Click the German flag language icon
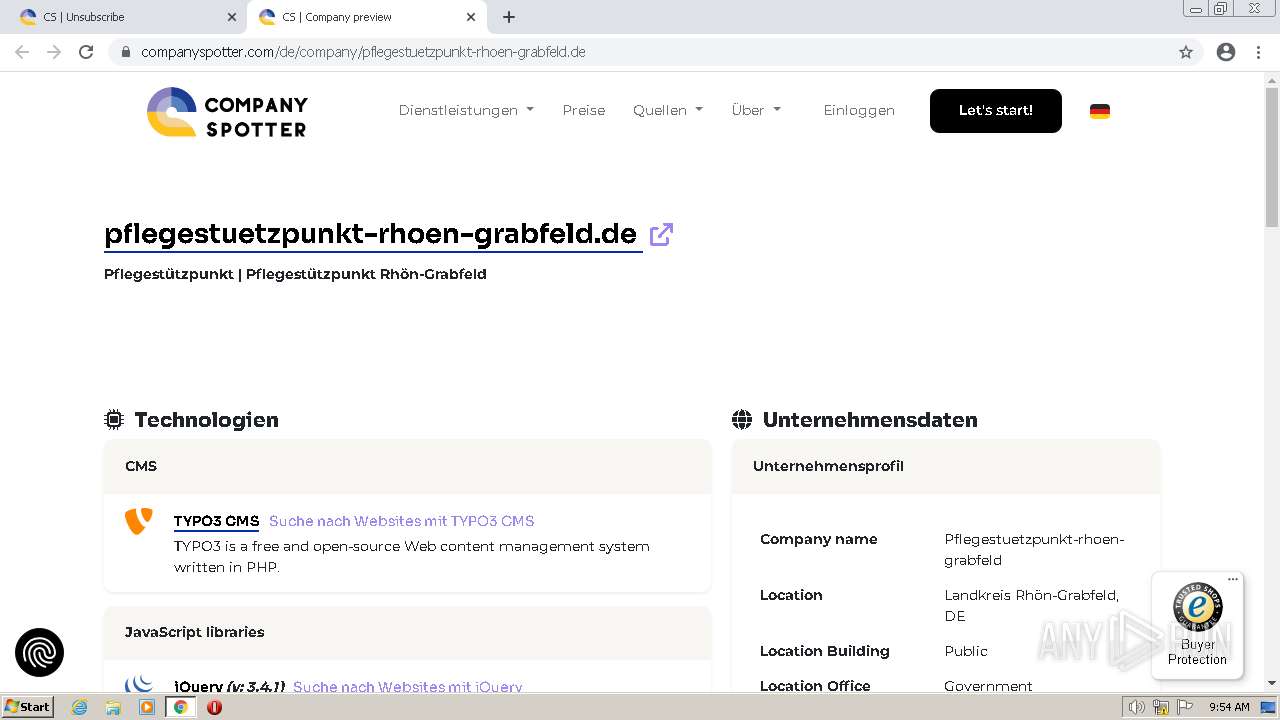This screenshot has width=1280, height=720. 1099,111
